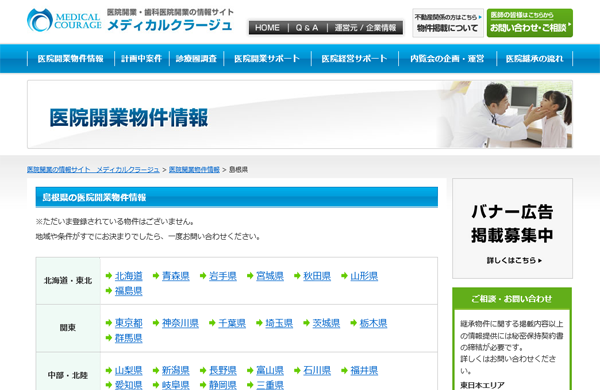This screenshot has height=390, width=600.
Task: Open the 山形県 prefecture link
Action: pos(364,276)
